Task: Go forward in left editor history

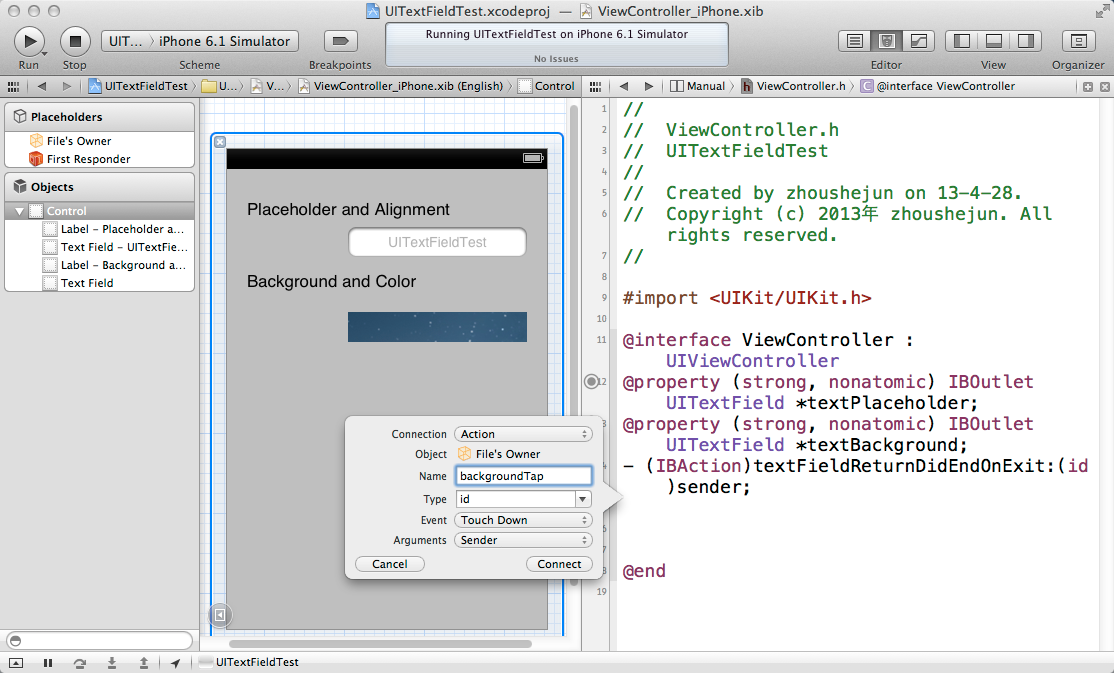Action: click(67, 86)
